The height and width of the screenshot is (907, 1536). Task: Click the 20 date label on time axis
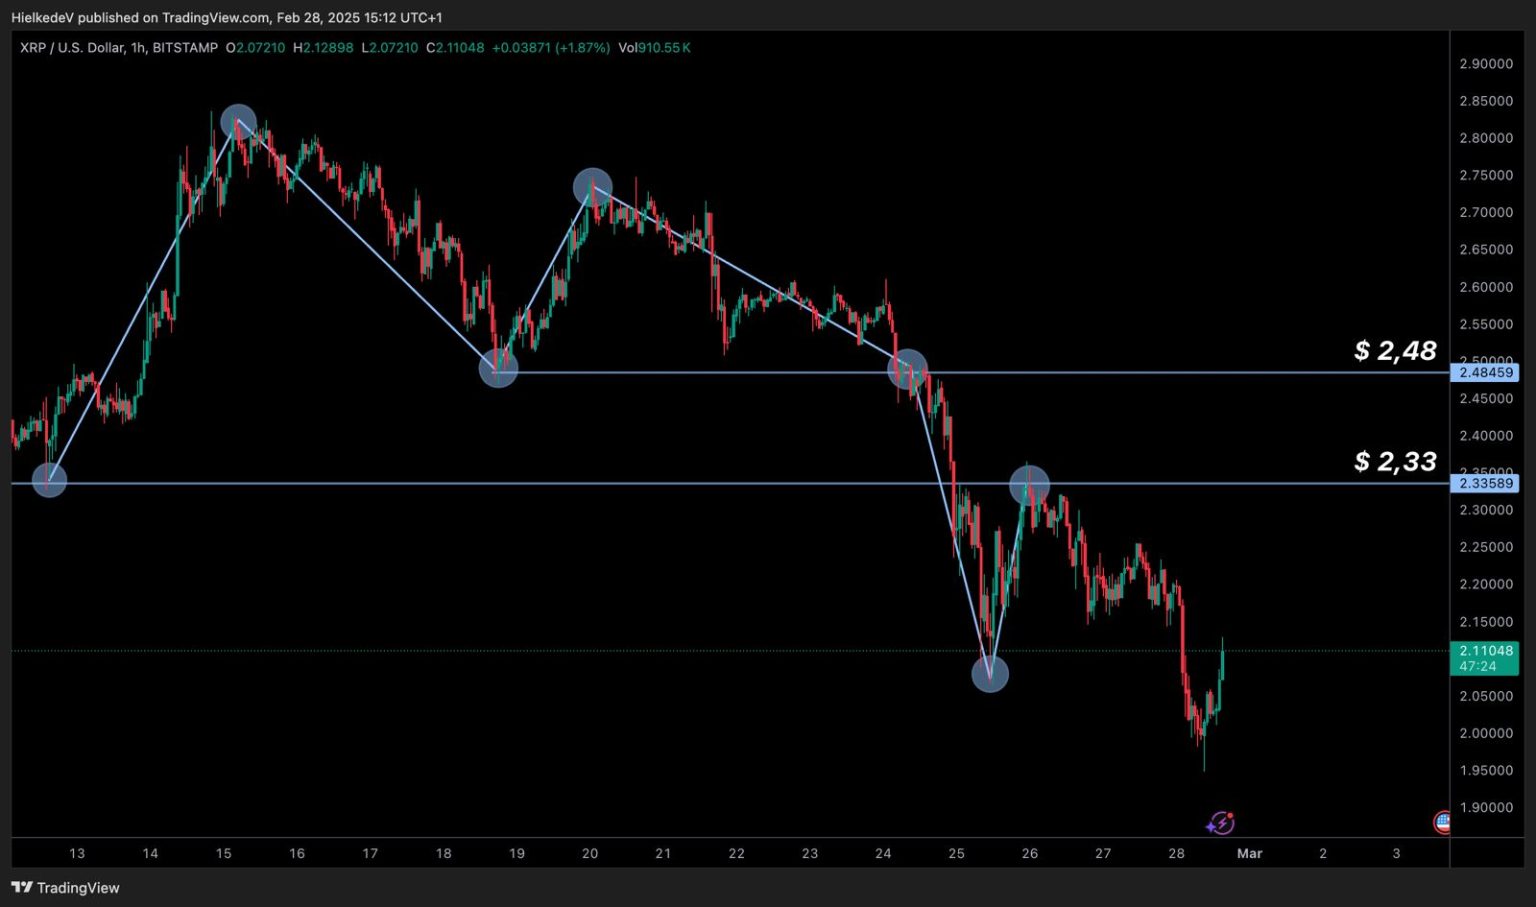coord(590,854)
